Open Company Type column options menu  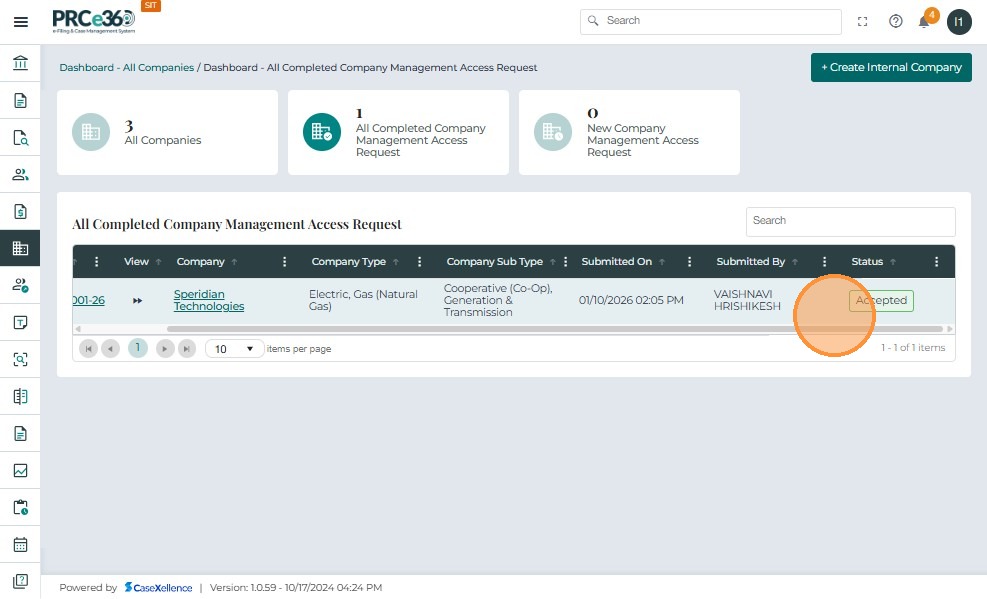click(x=420, y=262)
